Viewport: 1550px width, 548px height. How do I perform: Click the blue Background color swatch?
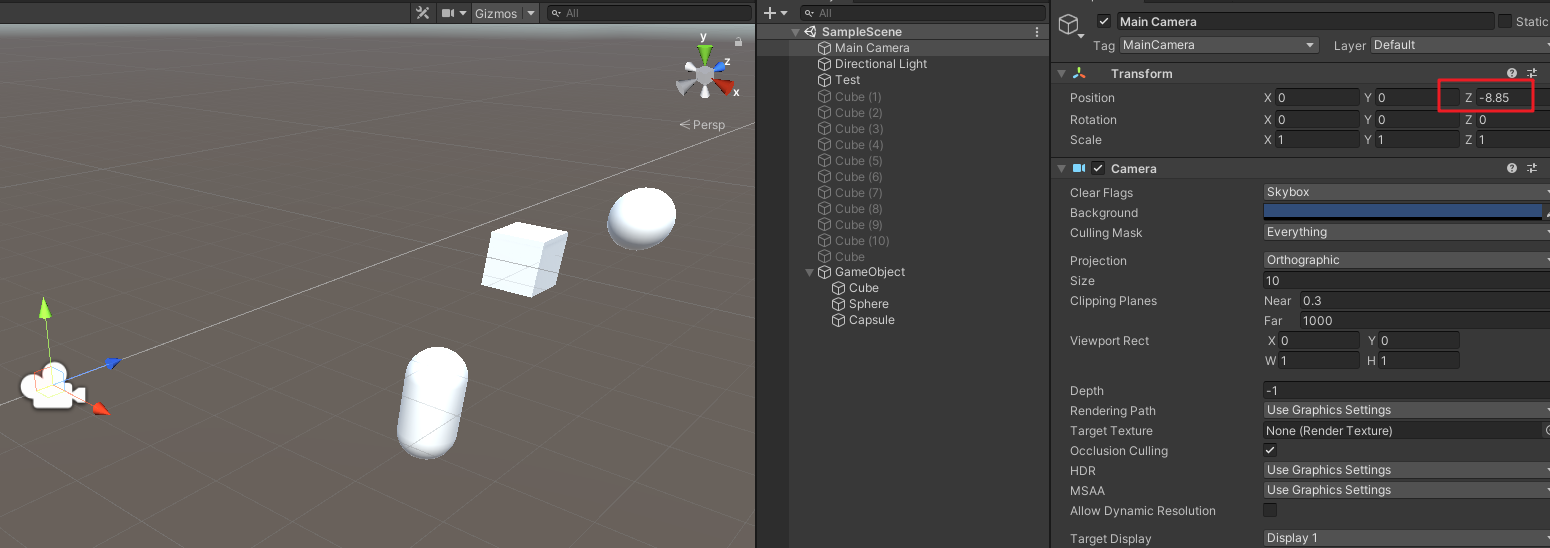[x=1402, y=212]
